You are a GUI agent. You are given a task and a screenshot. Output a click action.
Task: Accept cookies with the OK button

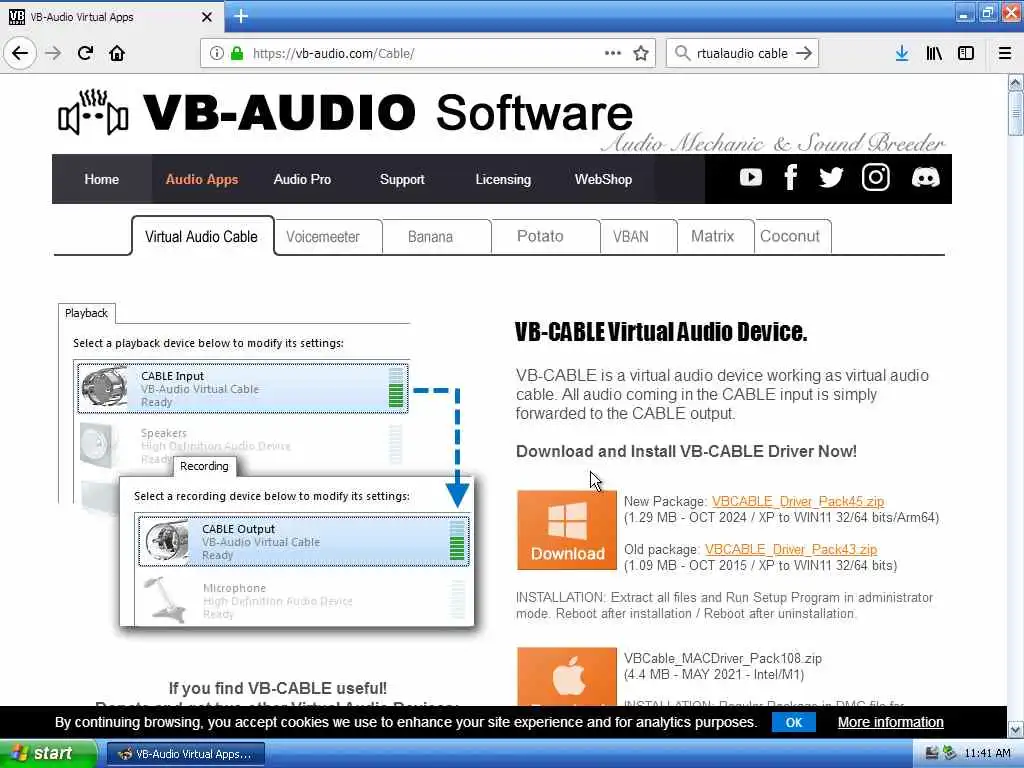coord(793,722)
